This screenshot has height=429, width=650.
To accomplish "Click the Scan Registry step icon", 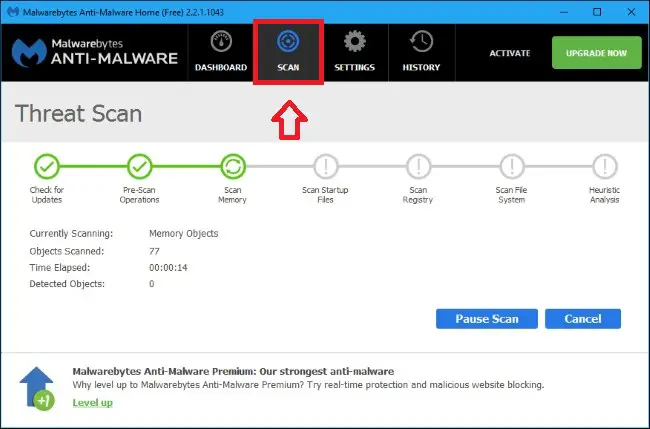I will 419,167.
